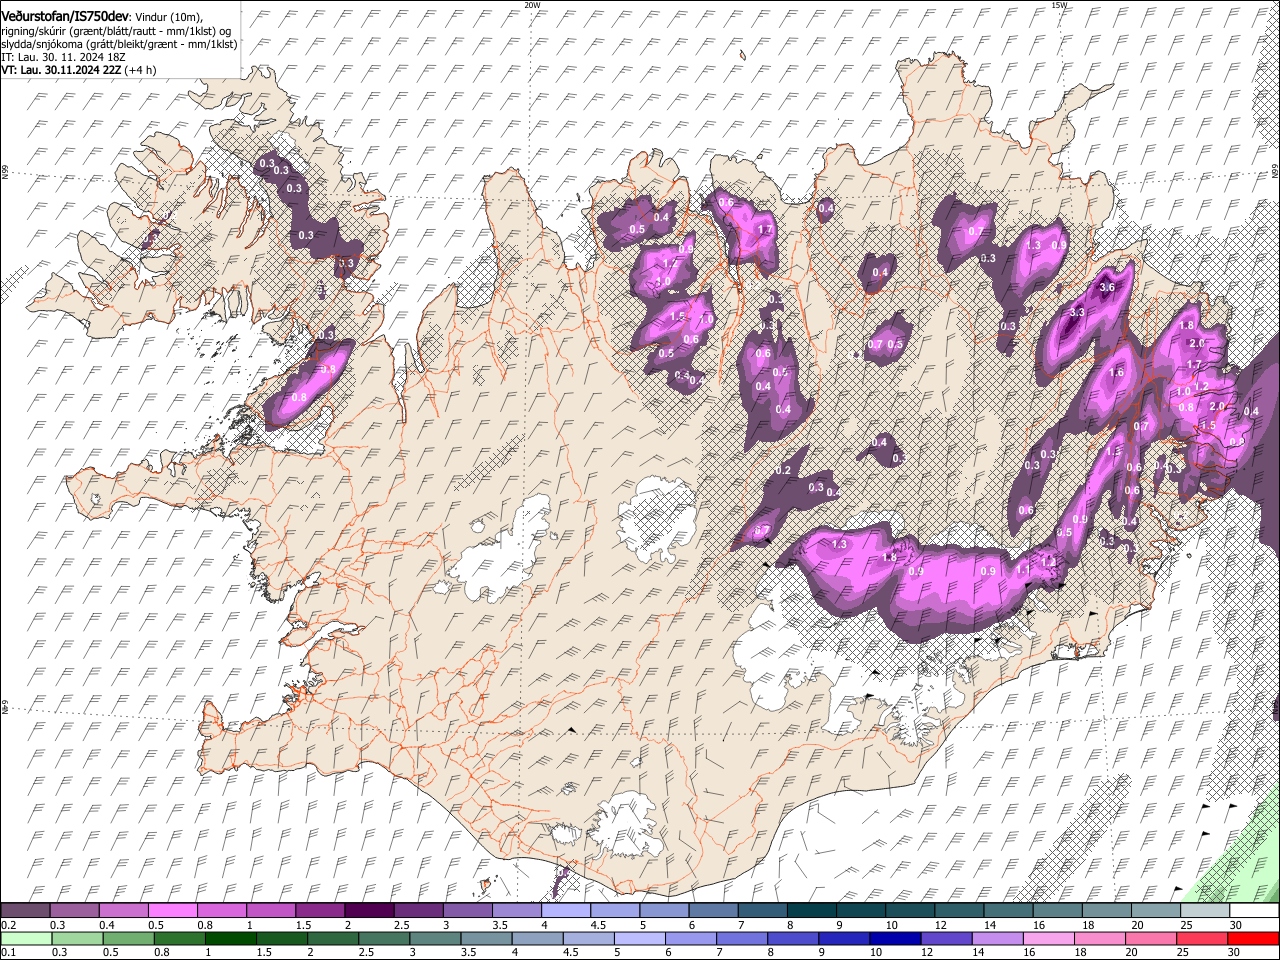Select the 0.2–0.3 dusky purple swatch, top legend row
1280x960 pixels.
[x=25, y=911]
